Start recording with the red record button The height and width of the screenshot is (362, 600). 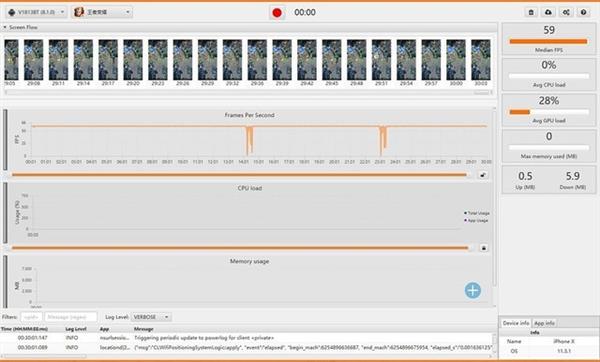(277, 13)
